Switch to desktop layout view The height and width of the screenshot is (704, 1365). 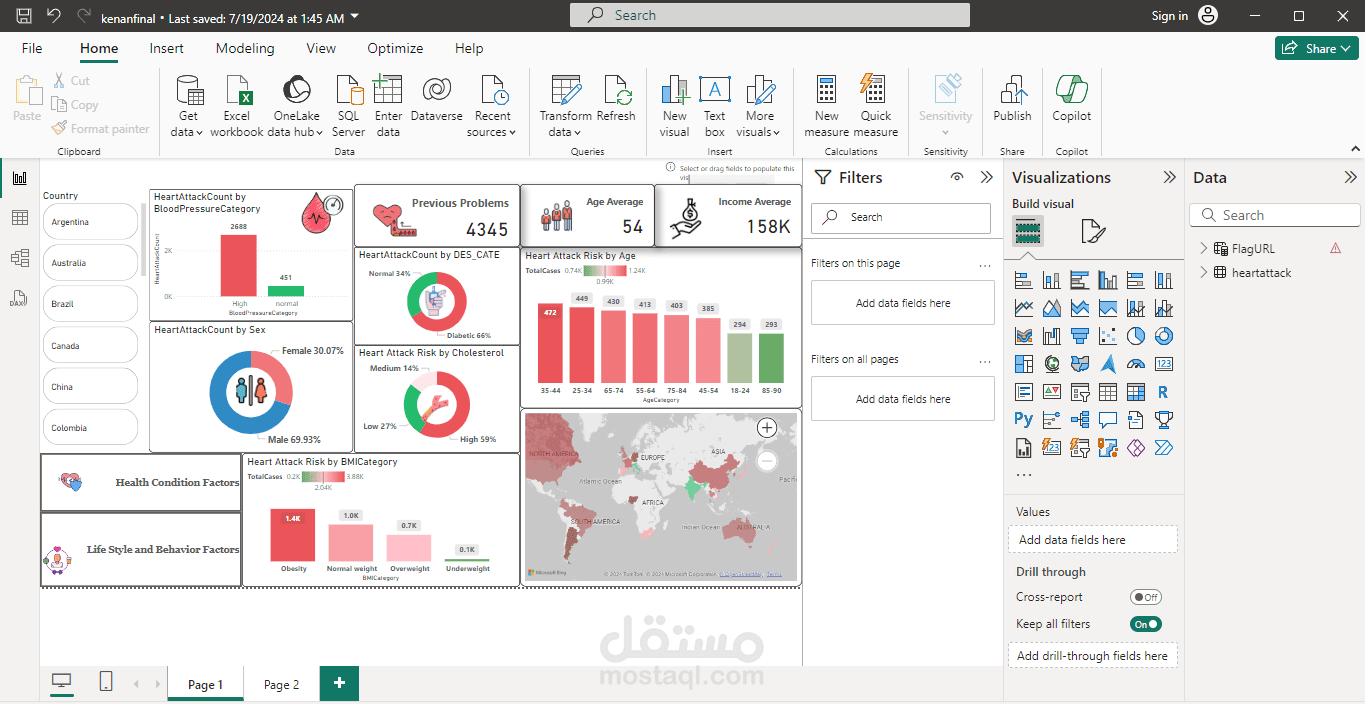[x=62, y=682]
